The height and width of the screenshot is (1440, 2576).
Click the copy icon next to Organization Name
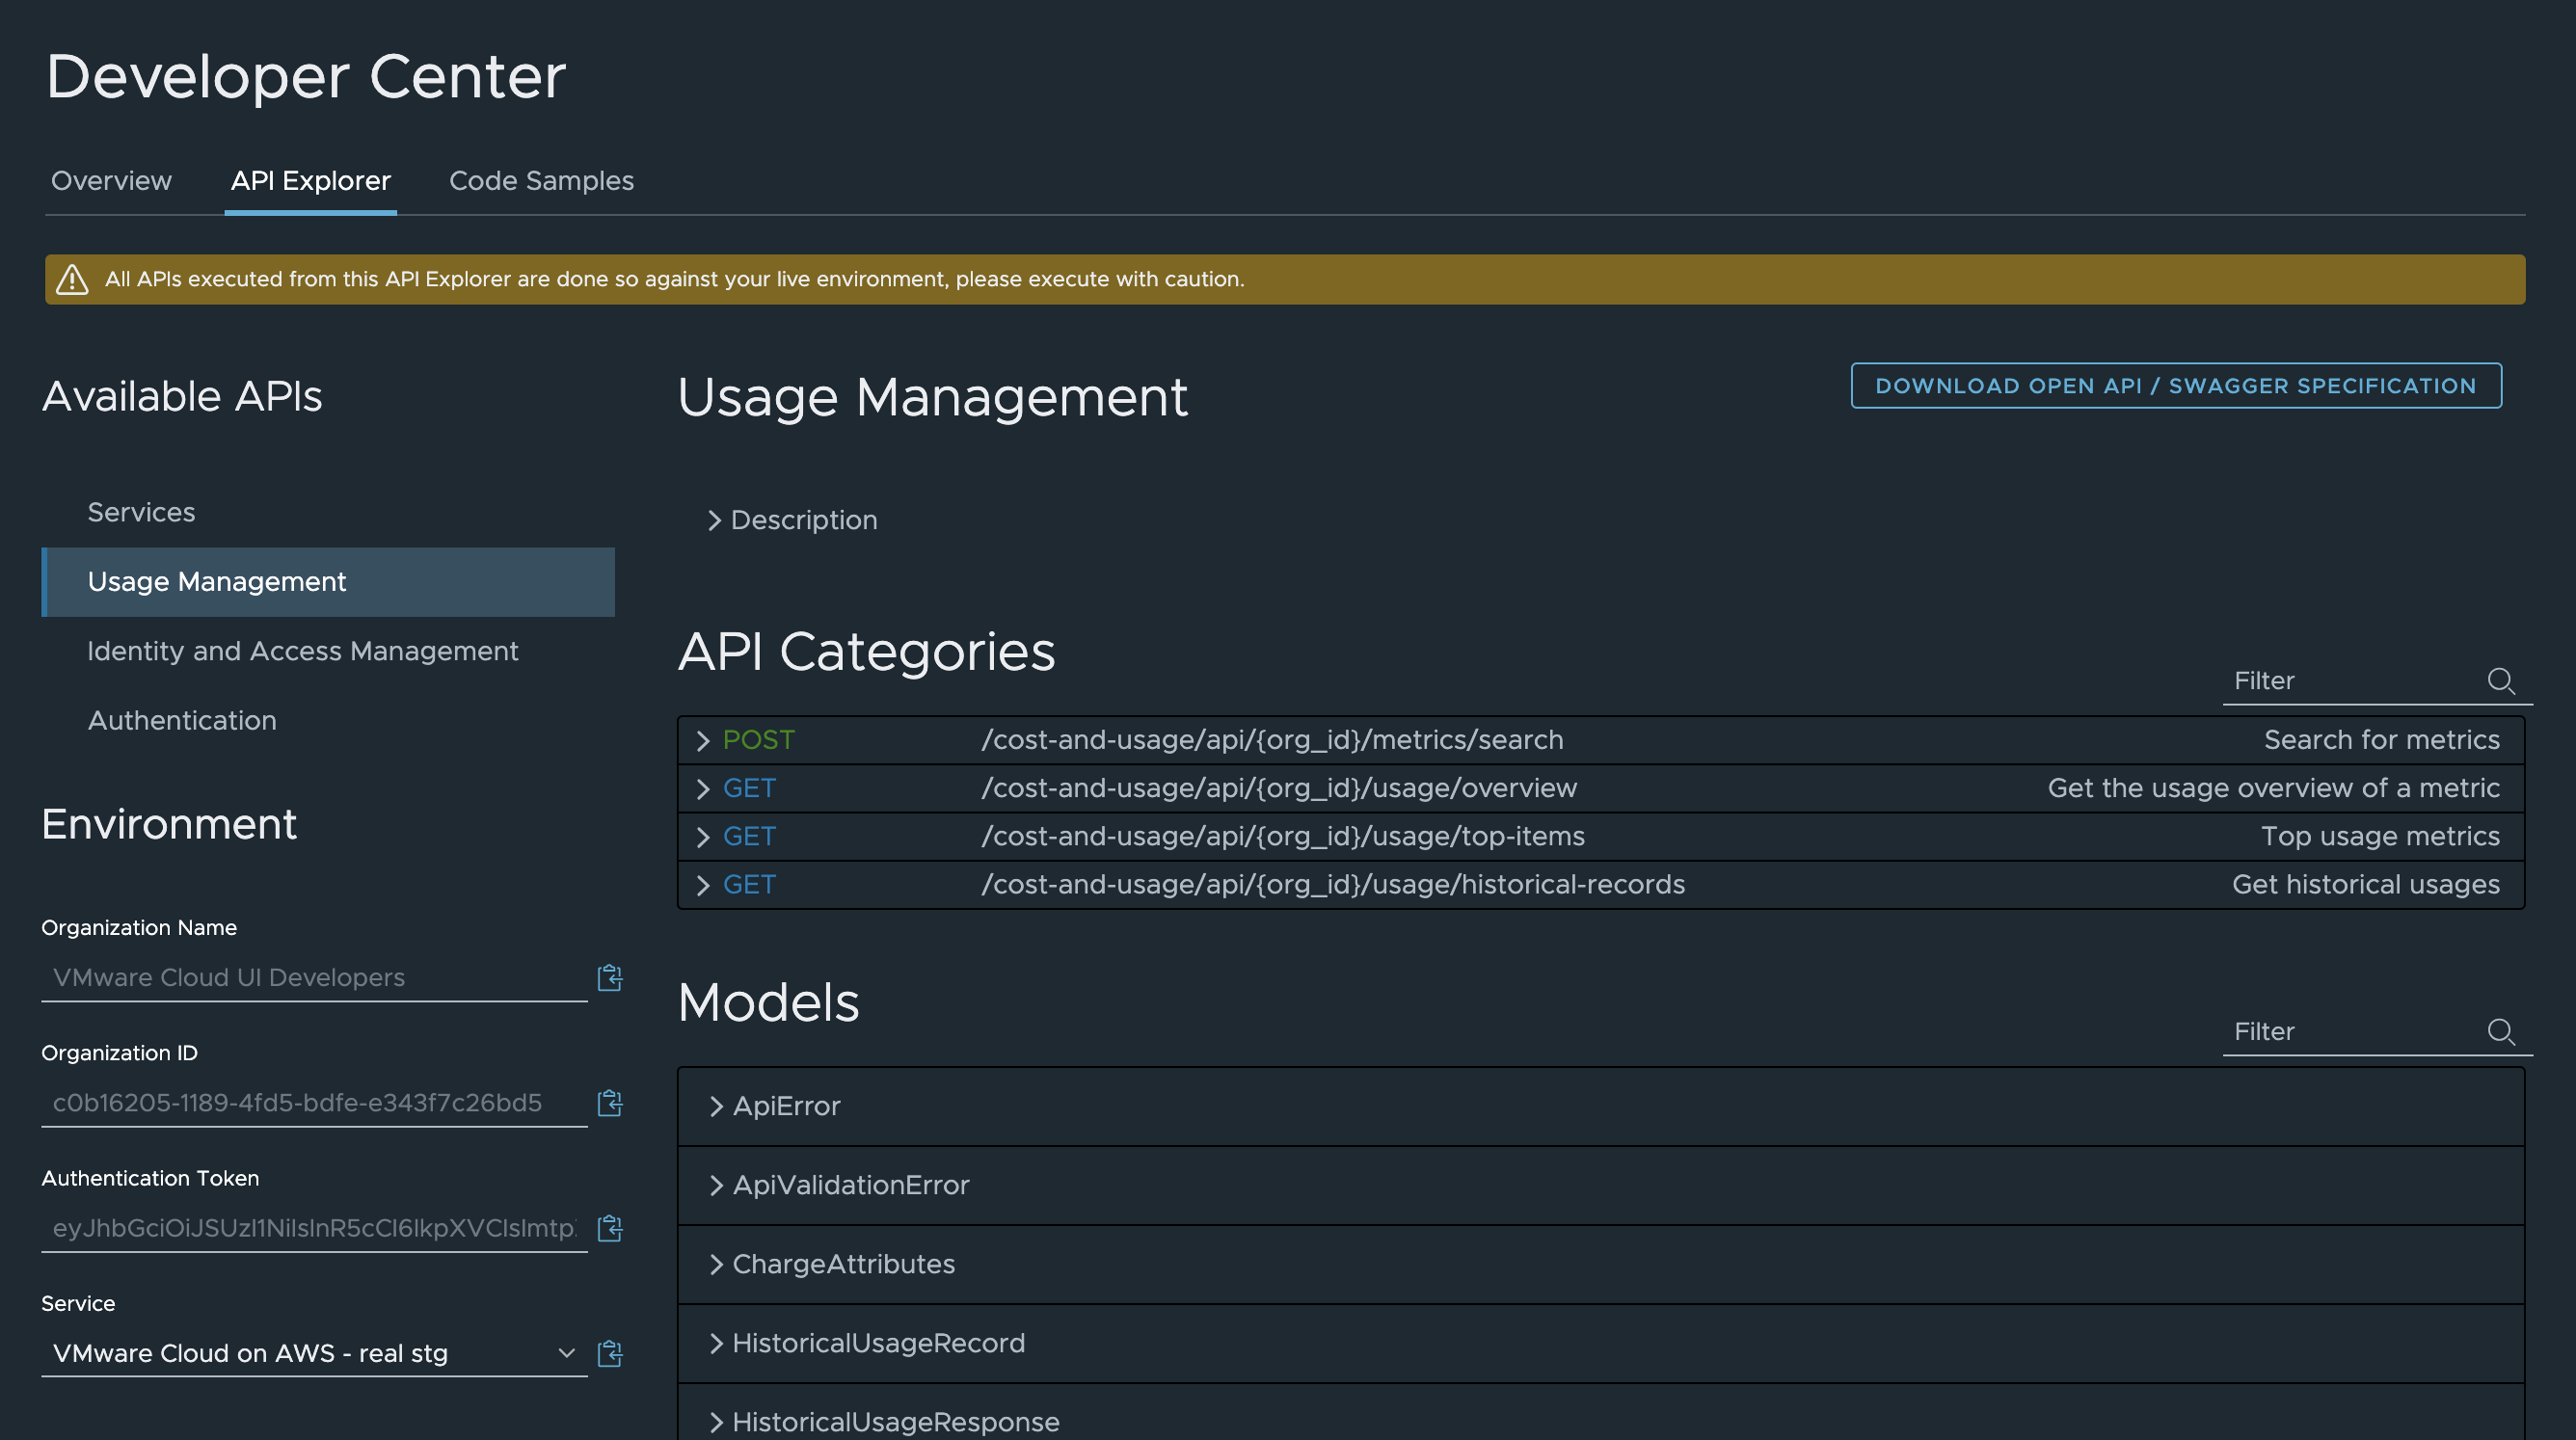[x=606, y=976]
